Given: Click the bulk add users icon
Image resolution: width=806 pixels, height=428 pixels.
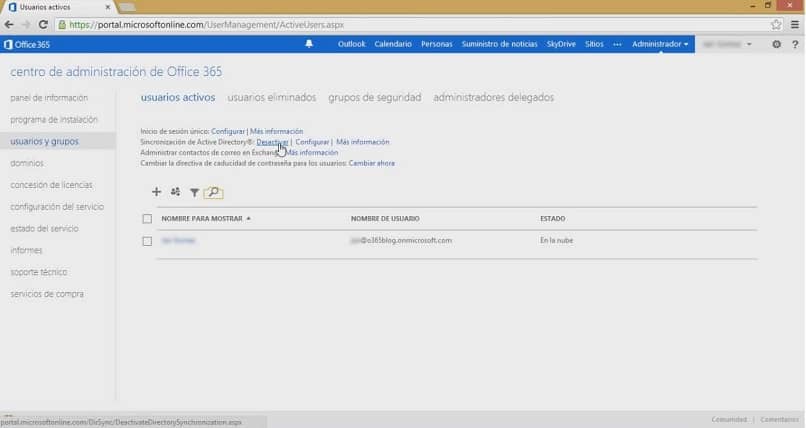Looking at the screenshot, I should (175, 192).
